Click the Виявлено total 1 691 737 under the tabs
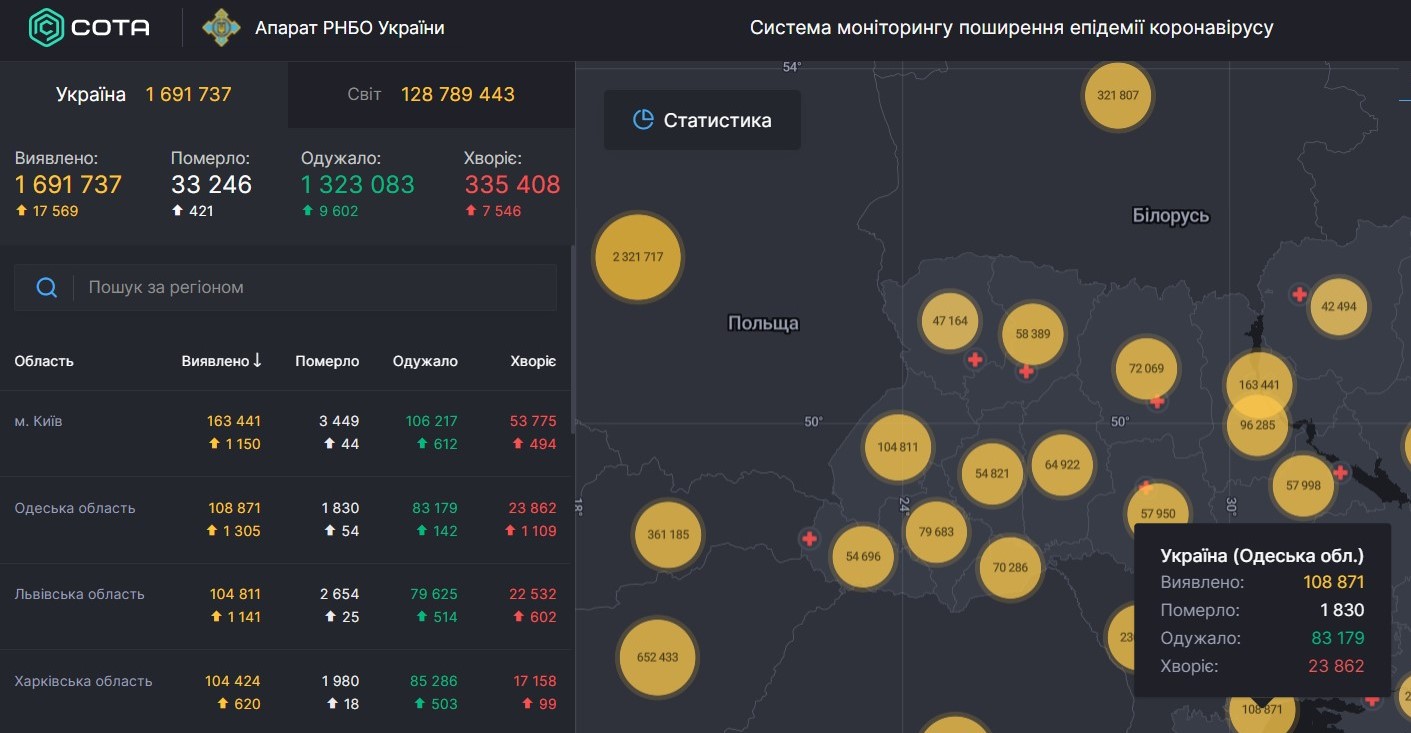The image size is (1411, 733). 68,185
